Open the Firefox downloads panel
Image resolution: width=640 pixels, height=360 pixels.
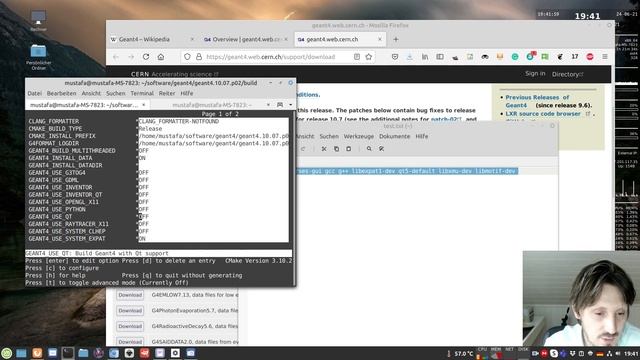pos(409,57)
